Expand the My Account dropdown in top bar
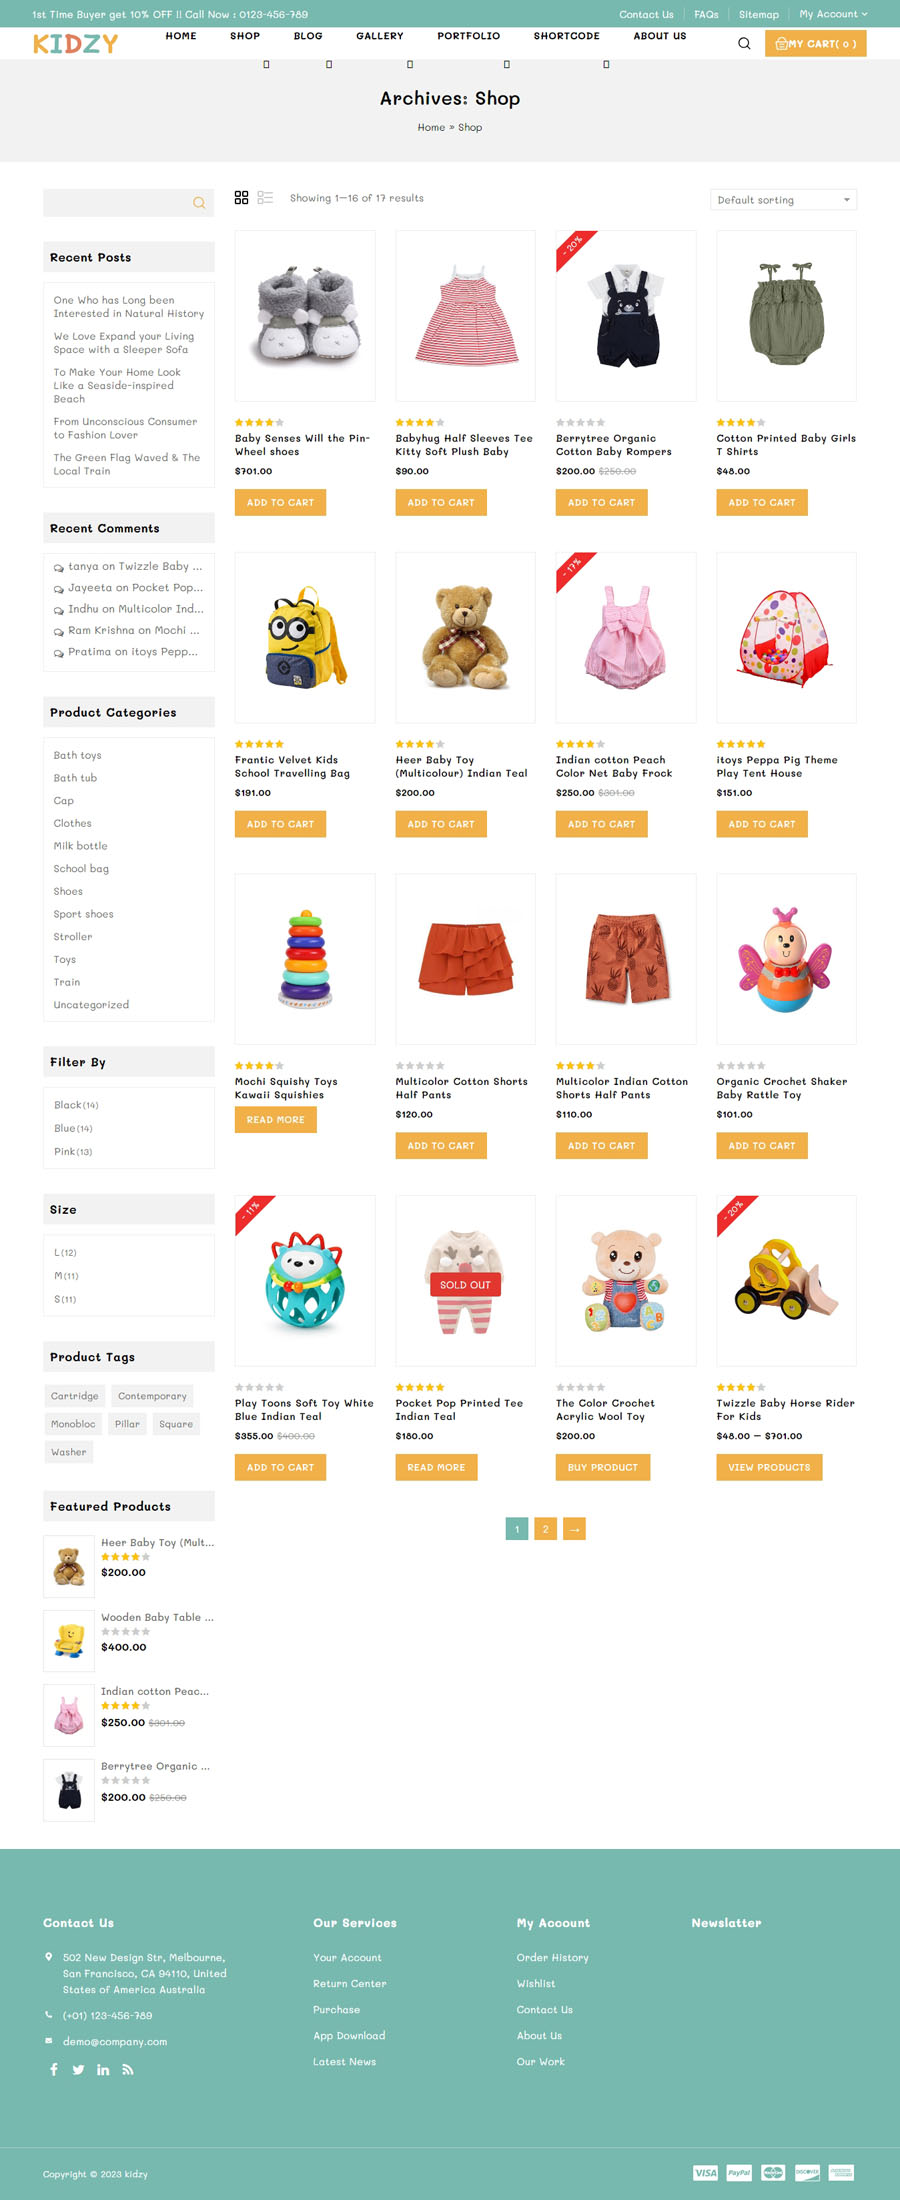 coord(833,14)
